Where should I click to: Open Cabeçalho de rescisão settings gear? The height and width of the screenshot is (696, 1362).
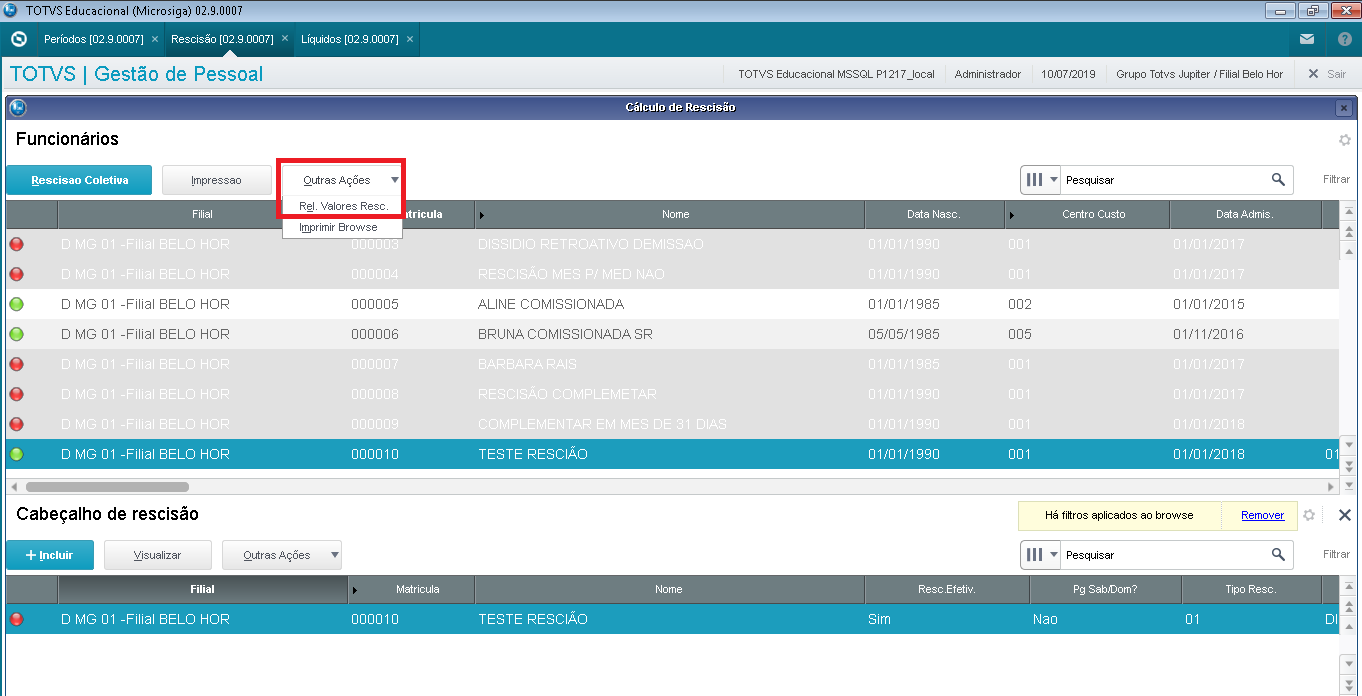point(1309,515)
